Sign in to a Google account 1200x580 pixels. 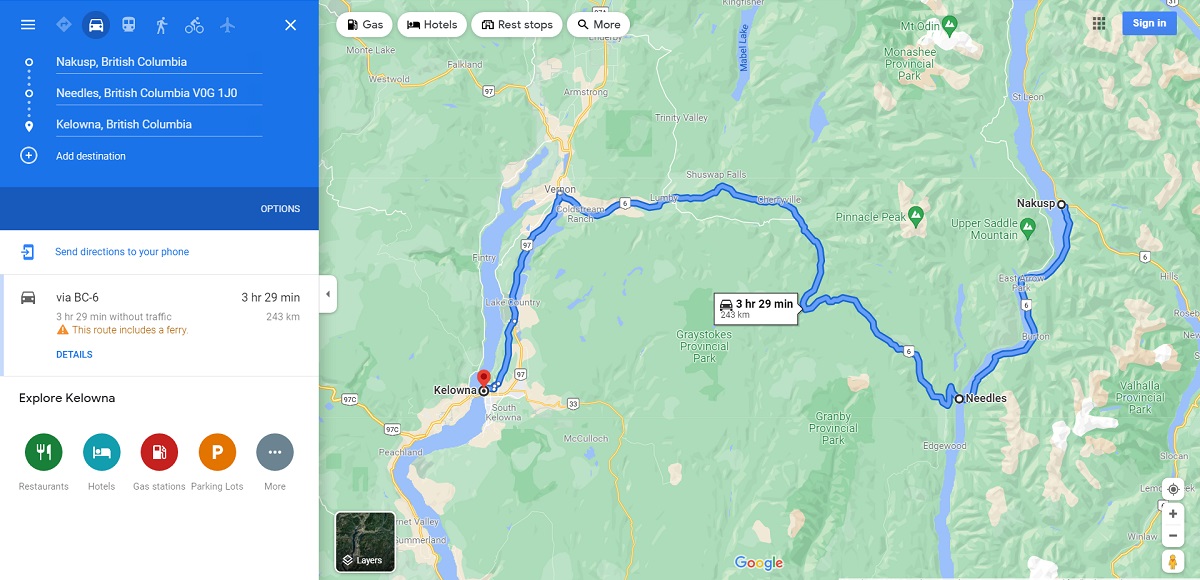(1149, 23)
